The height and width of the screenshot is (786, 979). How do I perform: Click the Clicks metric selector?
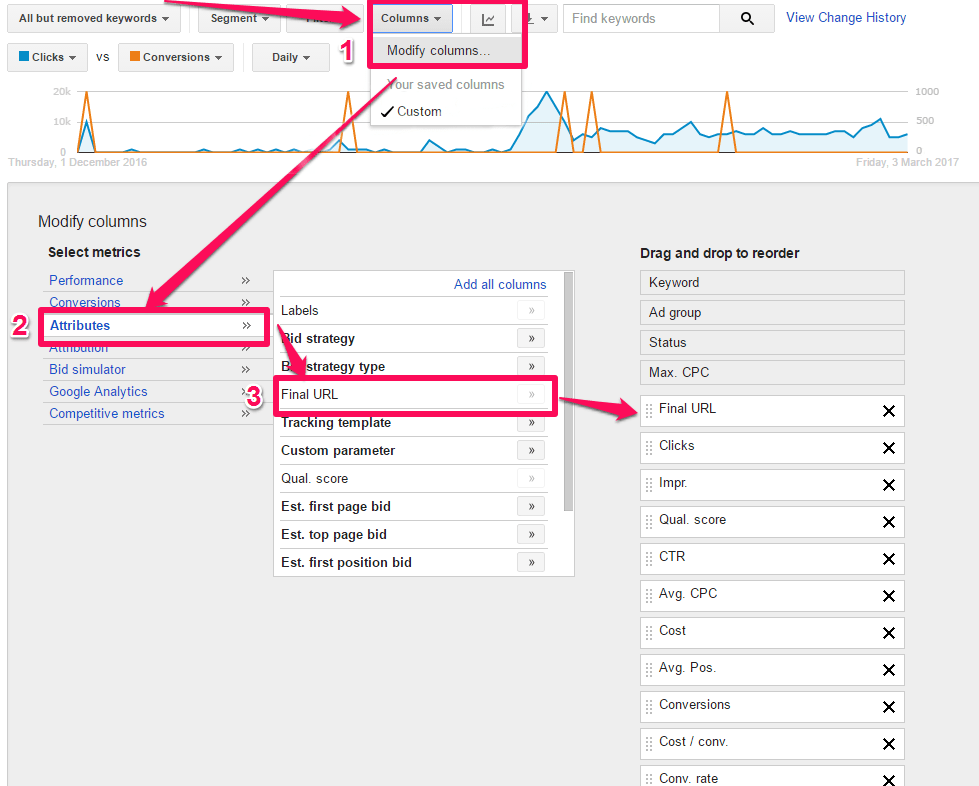(46, 57)
